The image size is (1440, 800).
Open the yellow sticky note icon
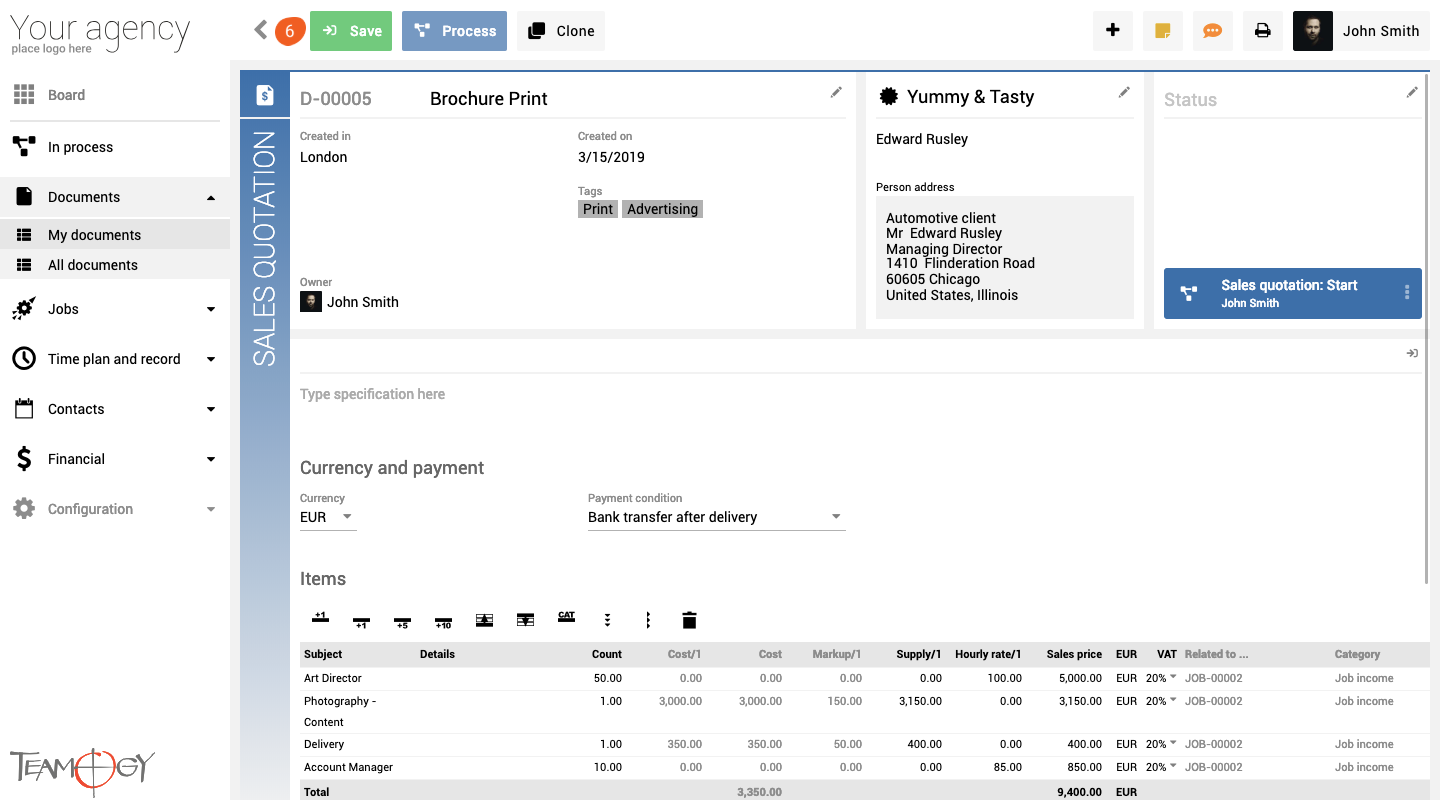coord(1163,31)
